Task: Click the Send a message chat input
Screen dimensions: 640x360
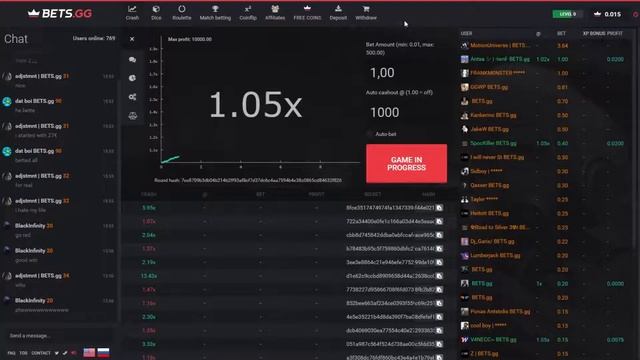Action: tap(59, 336)
